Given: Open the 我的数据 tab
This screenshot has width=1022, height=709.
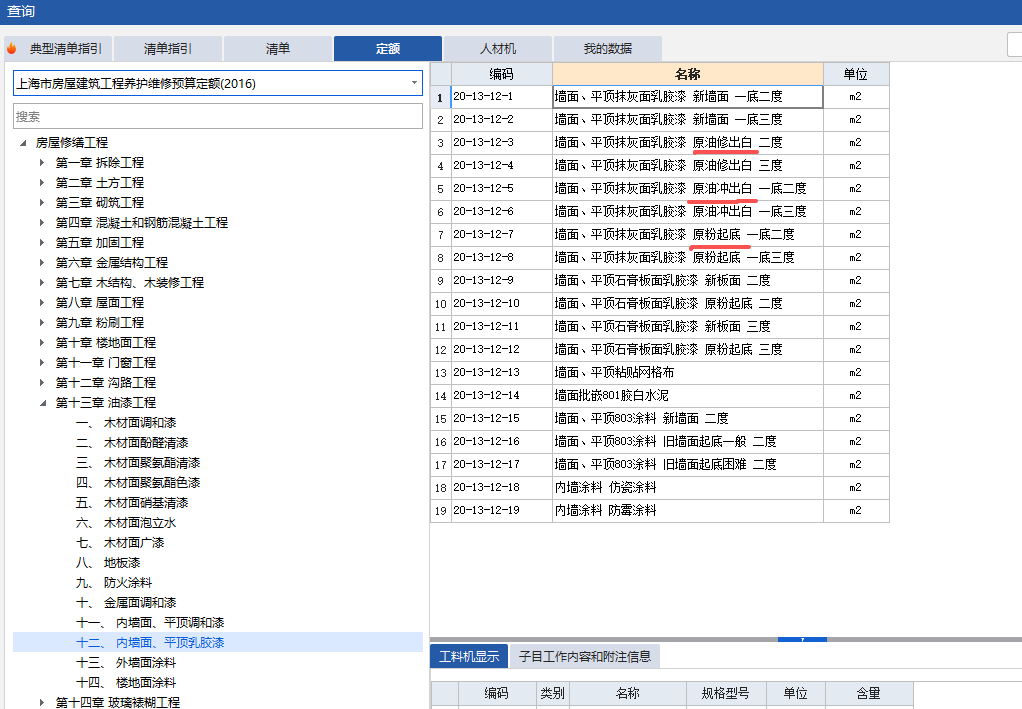Looking at the screenshot, I should [x=607, y=49].
